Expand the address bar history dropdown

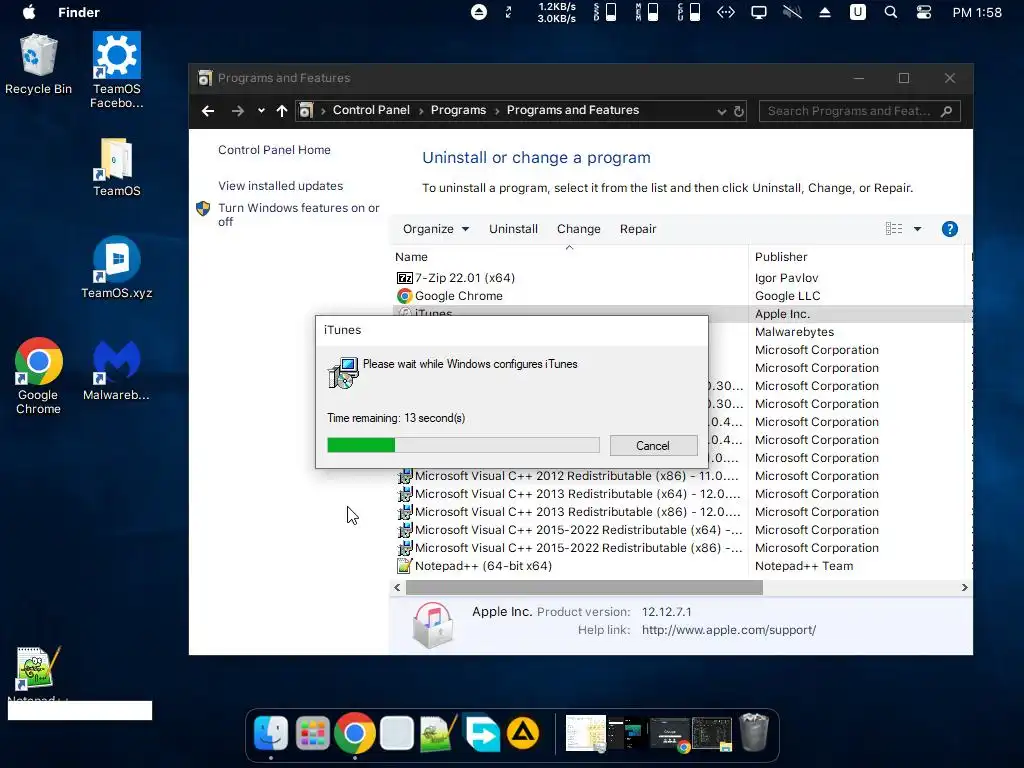[x=722, y=112]
